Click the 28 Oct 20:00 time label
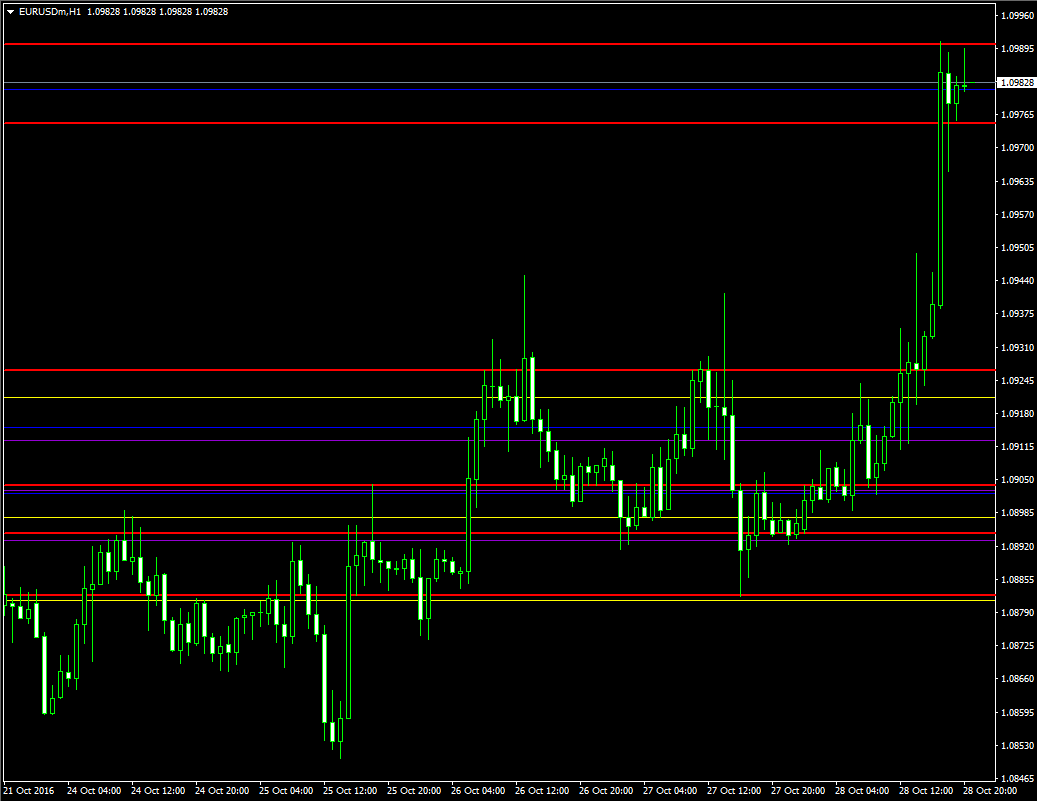Viewport: 1037px width, 801px height. (x=991, y=791)
